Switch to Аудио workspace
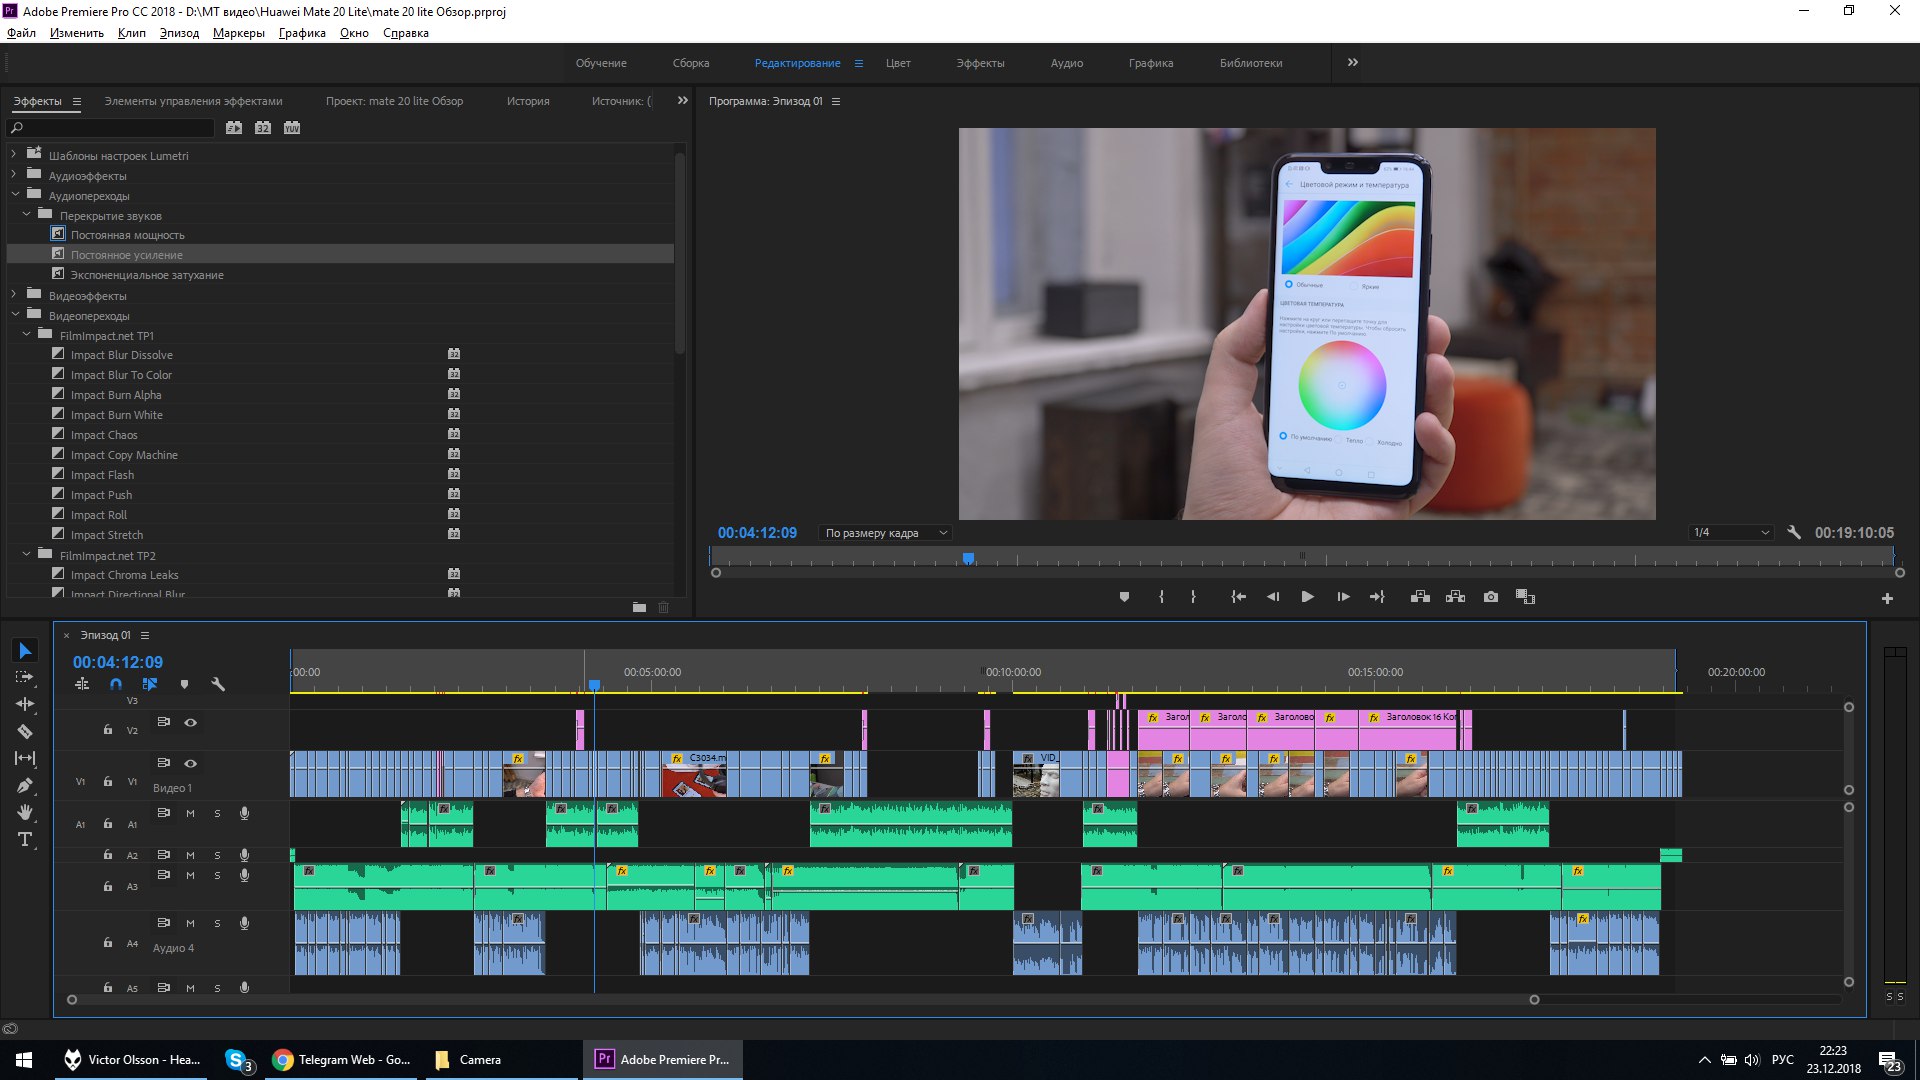Viewport: 1920px width, 1080px height. pyautogui.click(x=1066, y=63)
